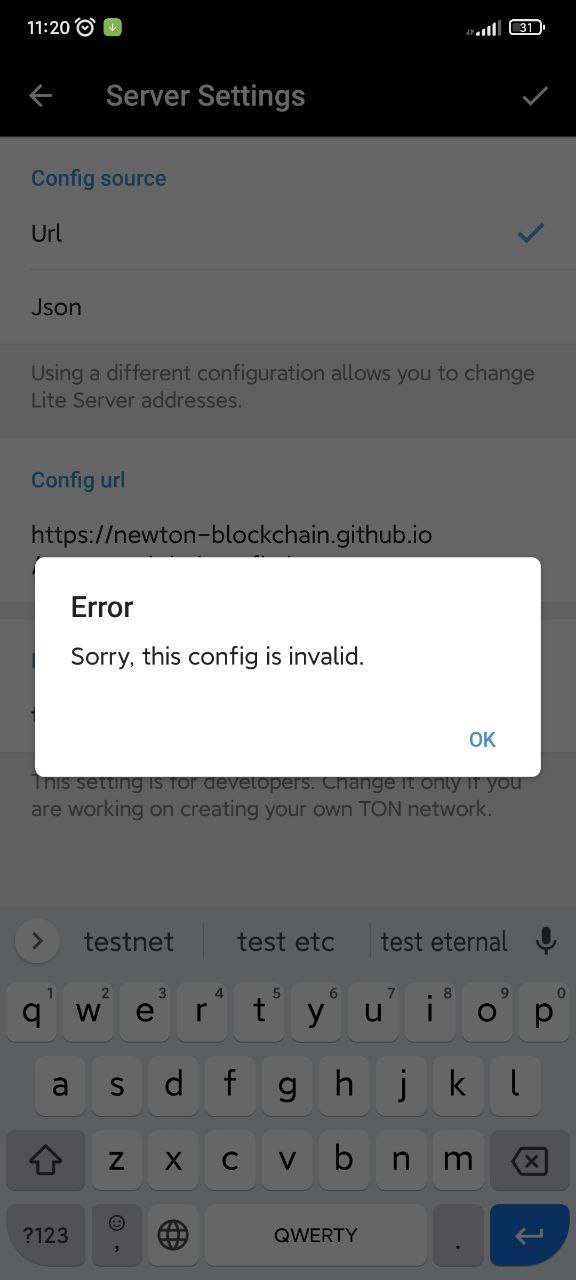Choose the "test etc" suggestion
This screenshot has width=576, height=1280.
[x=286, y=941]
